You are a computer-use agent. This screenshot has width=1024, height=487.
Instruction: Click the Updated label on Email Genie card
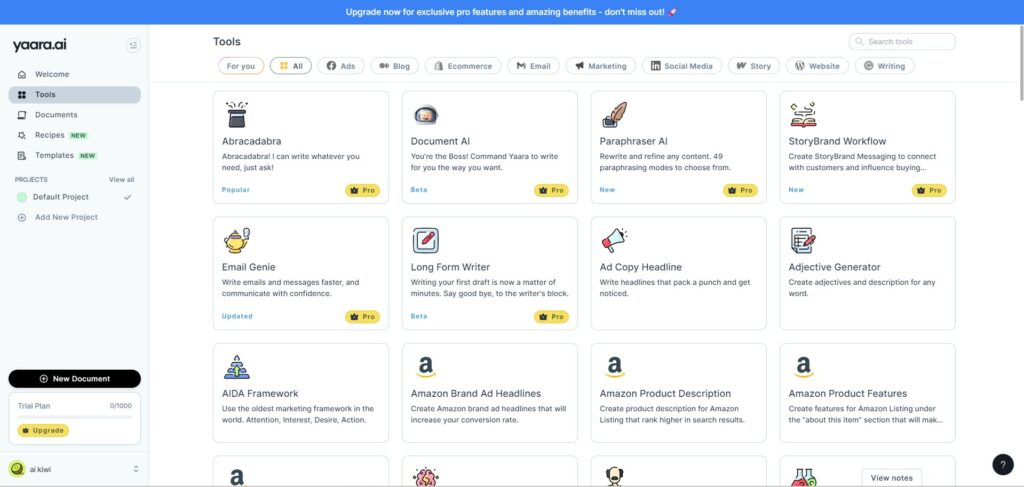237,317
